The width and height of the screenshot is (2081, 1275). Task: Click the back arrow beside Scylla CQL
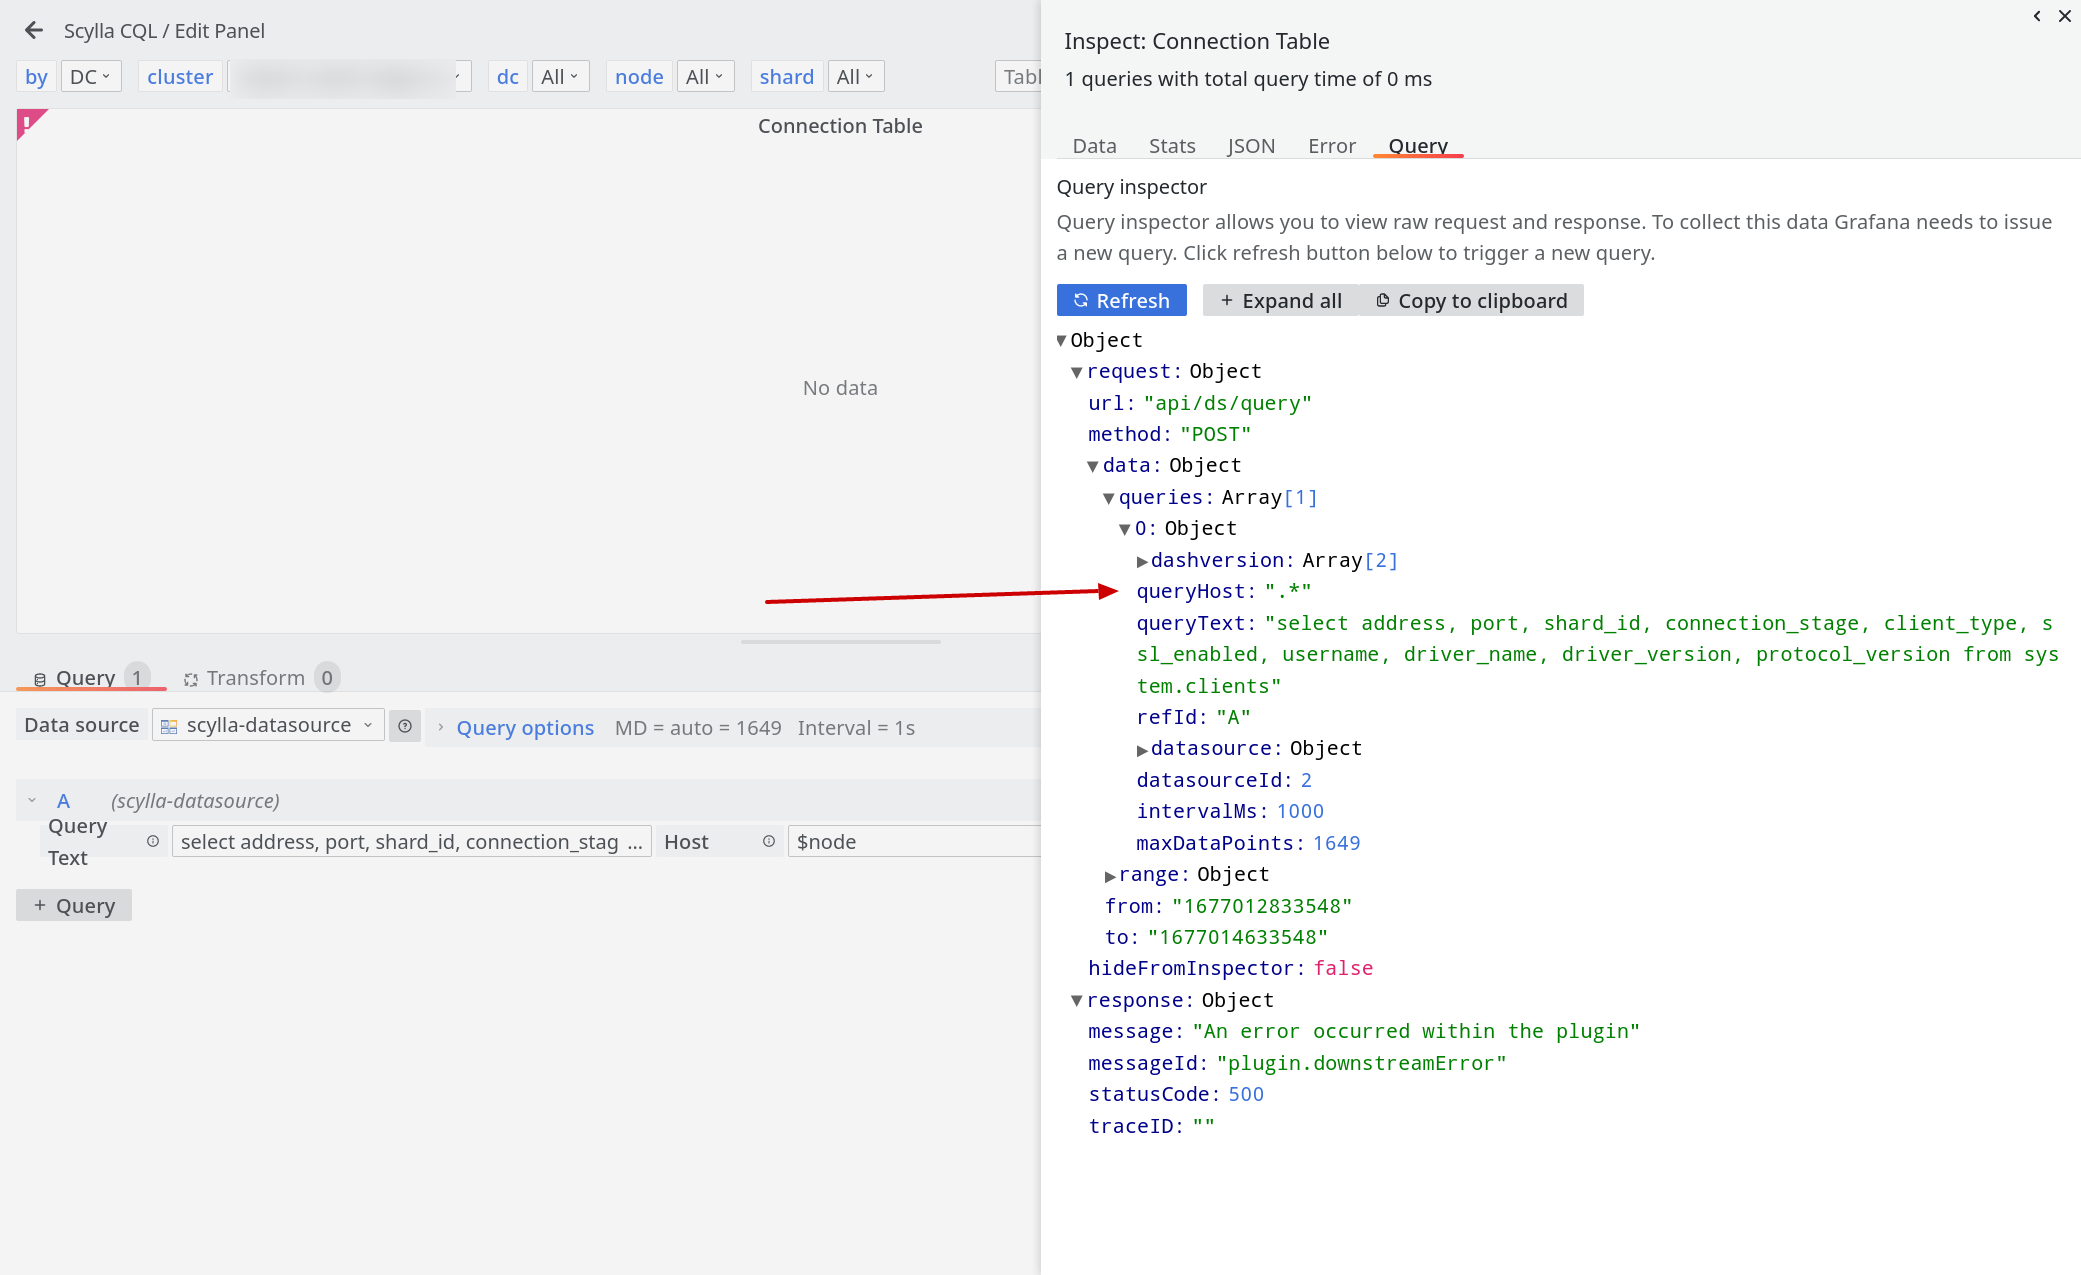pyautogui.click(x=34, y=30)
